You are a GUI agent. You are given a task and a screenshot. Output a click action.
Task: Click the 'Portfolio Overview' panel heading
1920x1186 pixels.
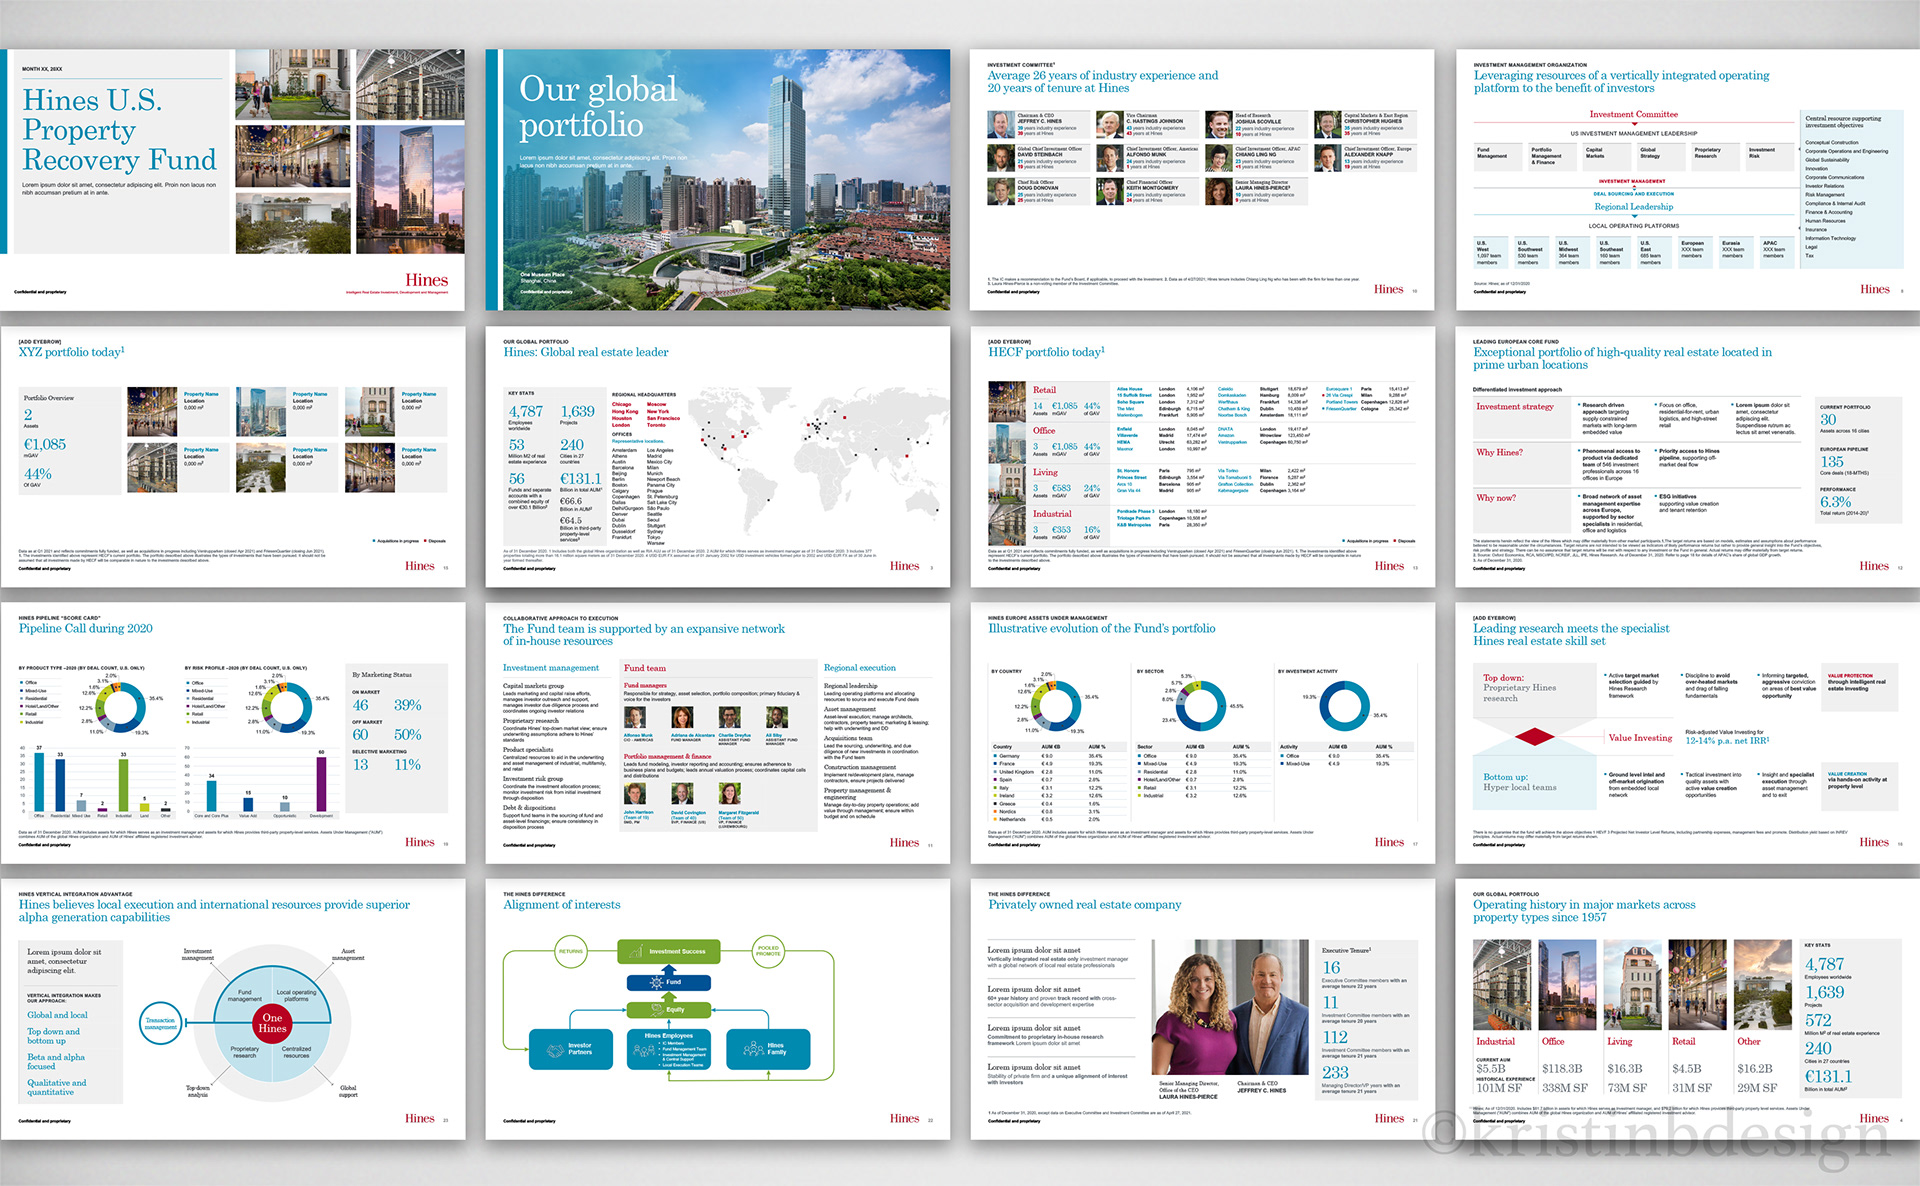point(48,398)
